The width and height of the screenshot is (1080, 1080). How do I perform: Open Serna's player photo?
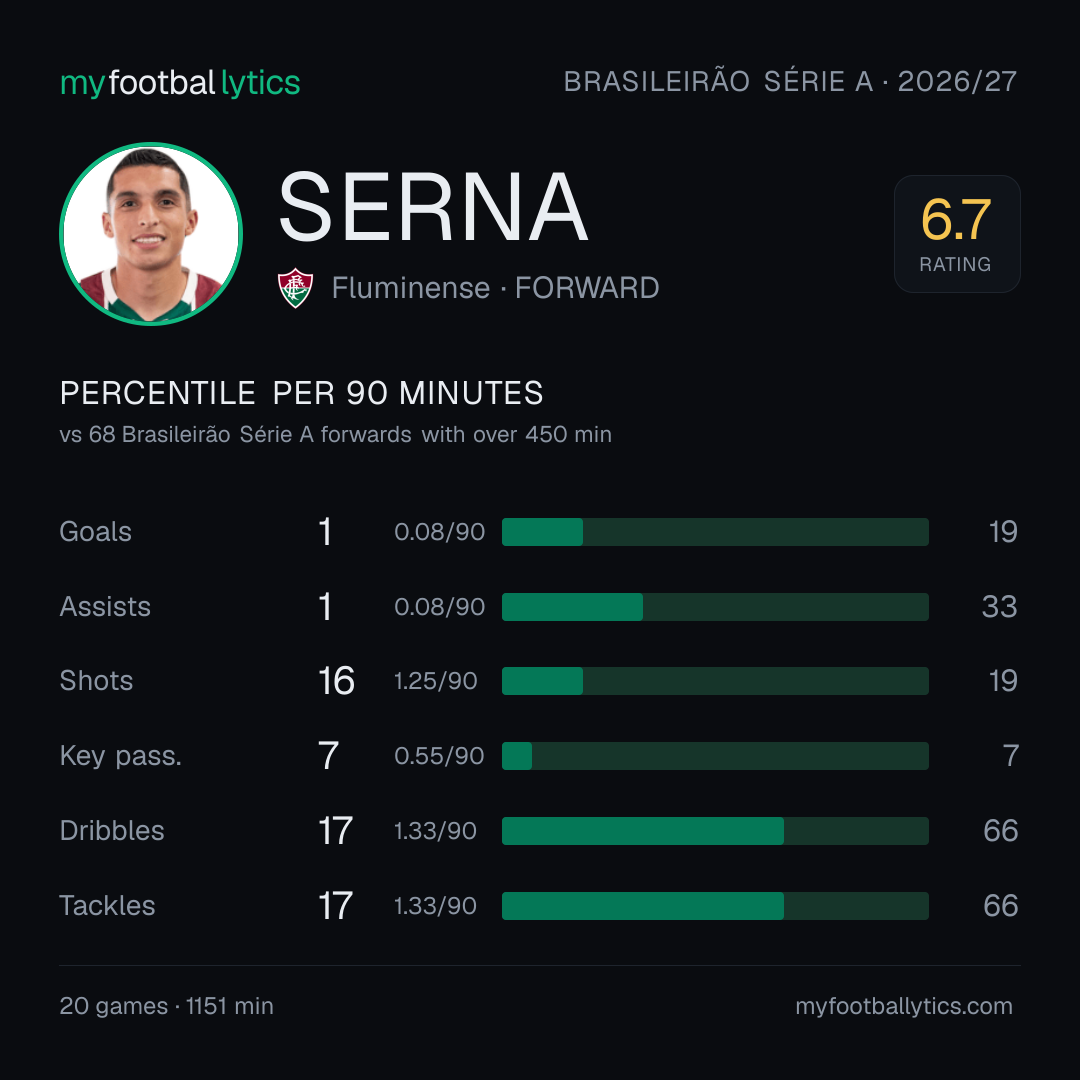[151, 233]
